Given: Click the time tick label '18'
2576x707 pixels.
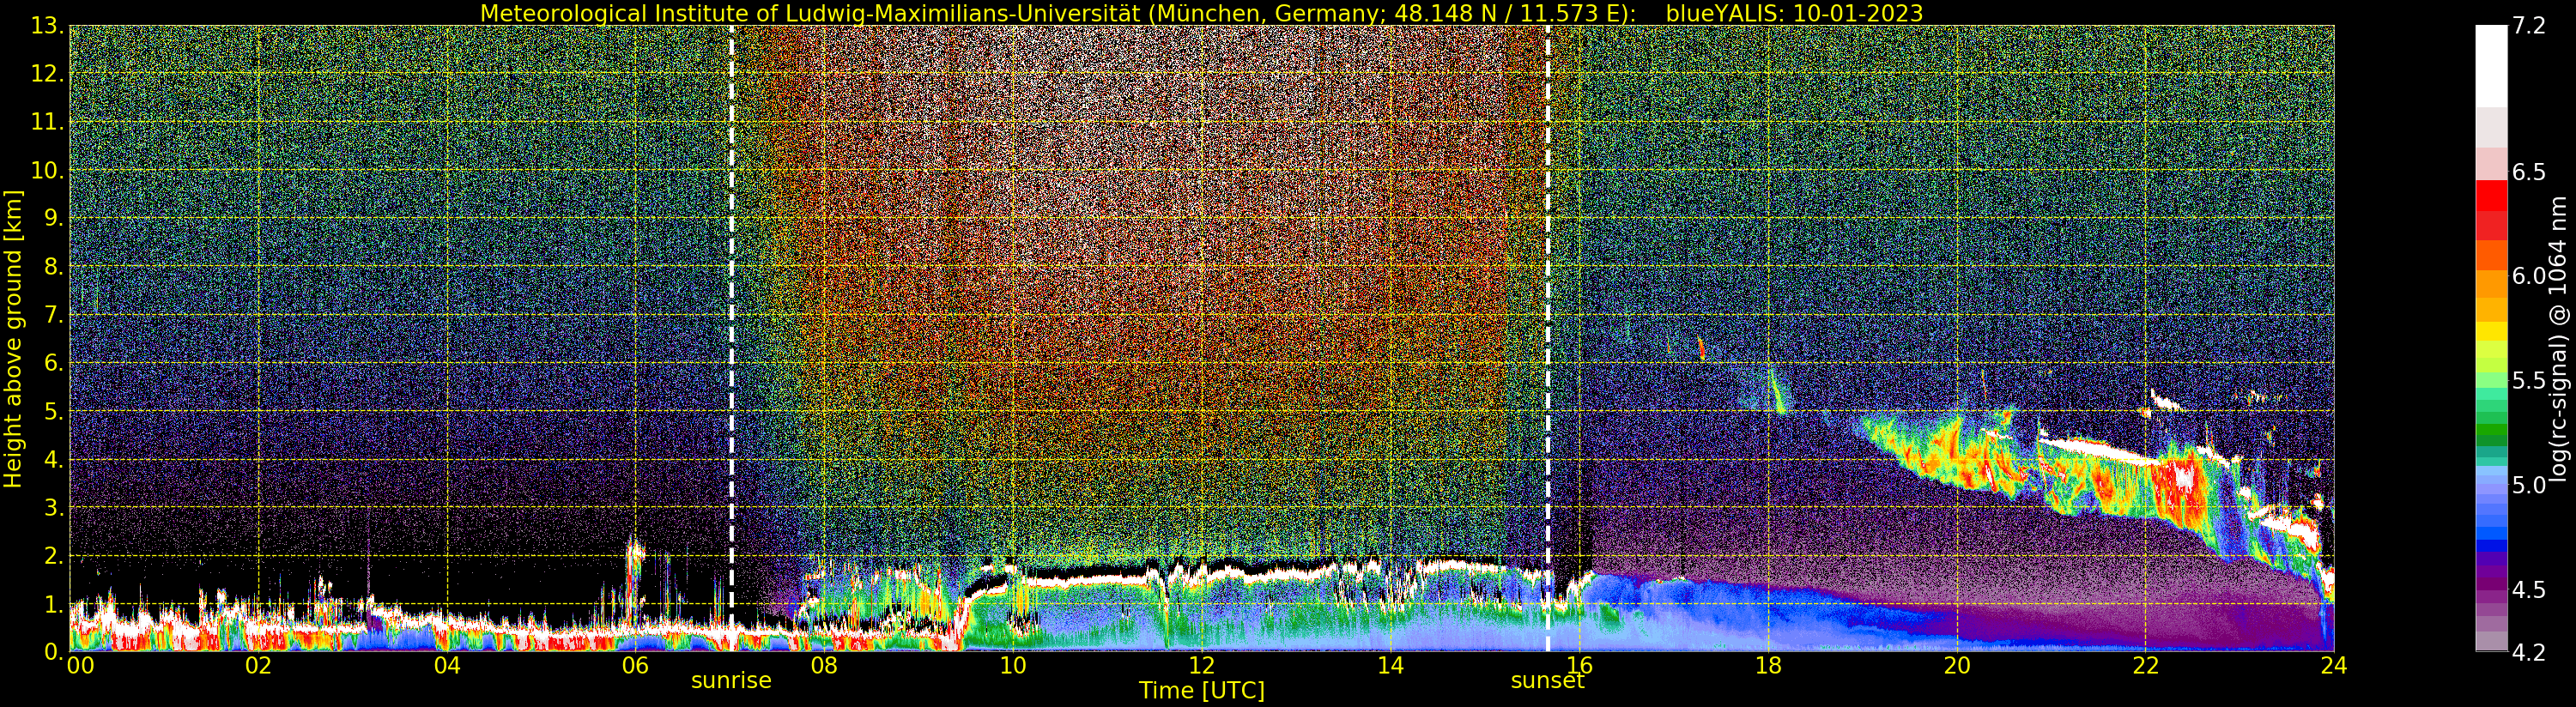Looking at the screenshot, I should 1768,666.
